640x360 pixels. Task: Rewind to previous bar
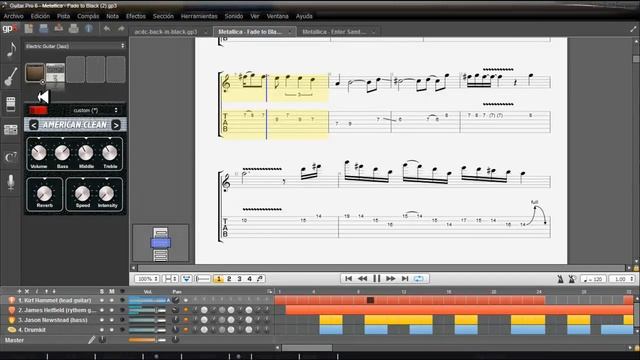(362, 278)
